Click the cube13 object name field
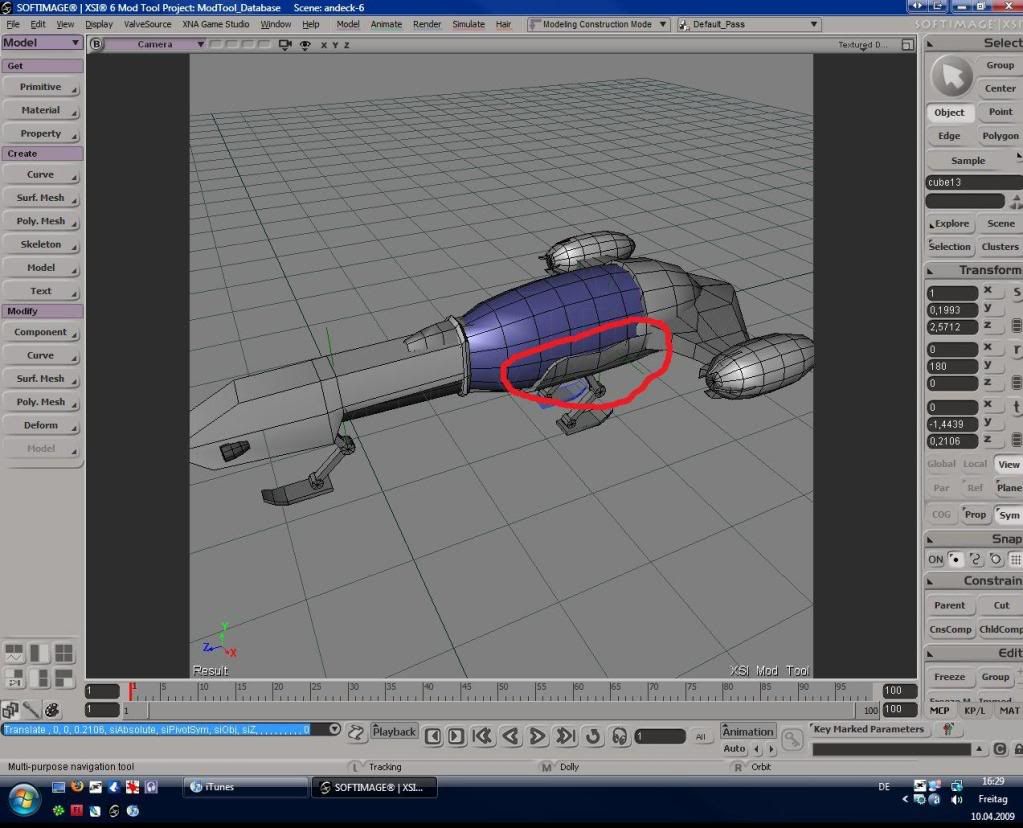The width and height of the screenshot is (1023, 828). click(973, 182)
